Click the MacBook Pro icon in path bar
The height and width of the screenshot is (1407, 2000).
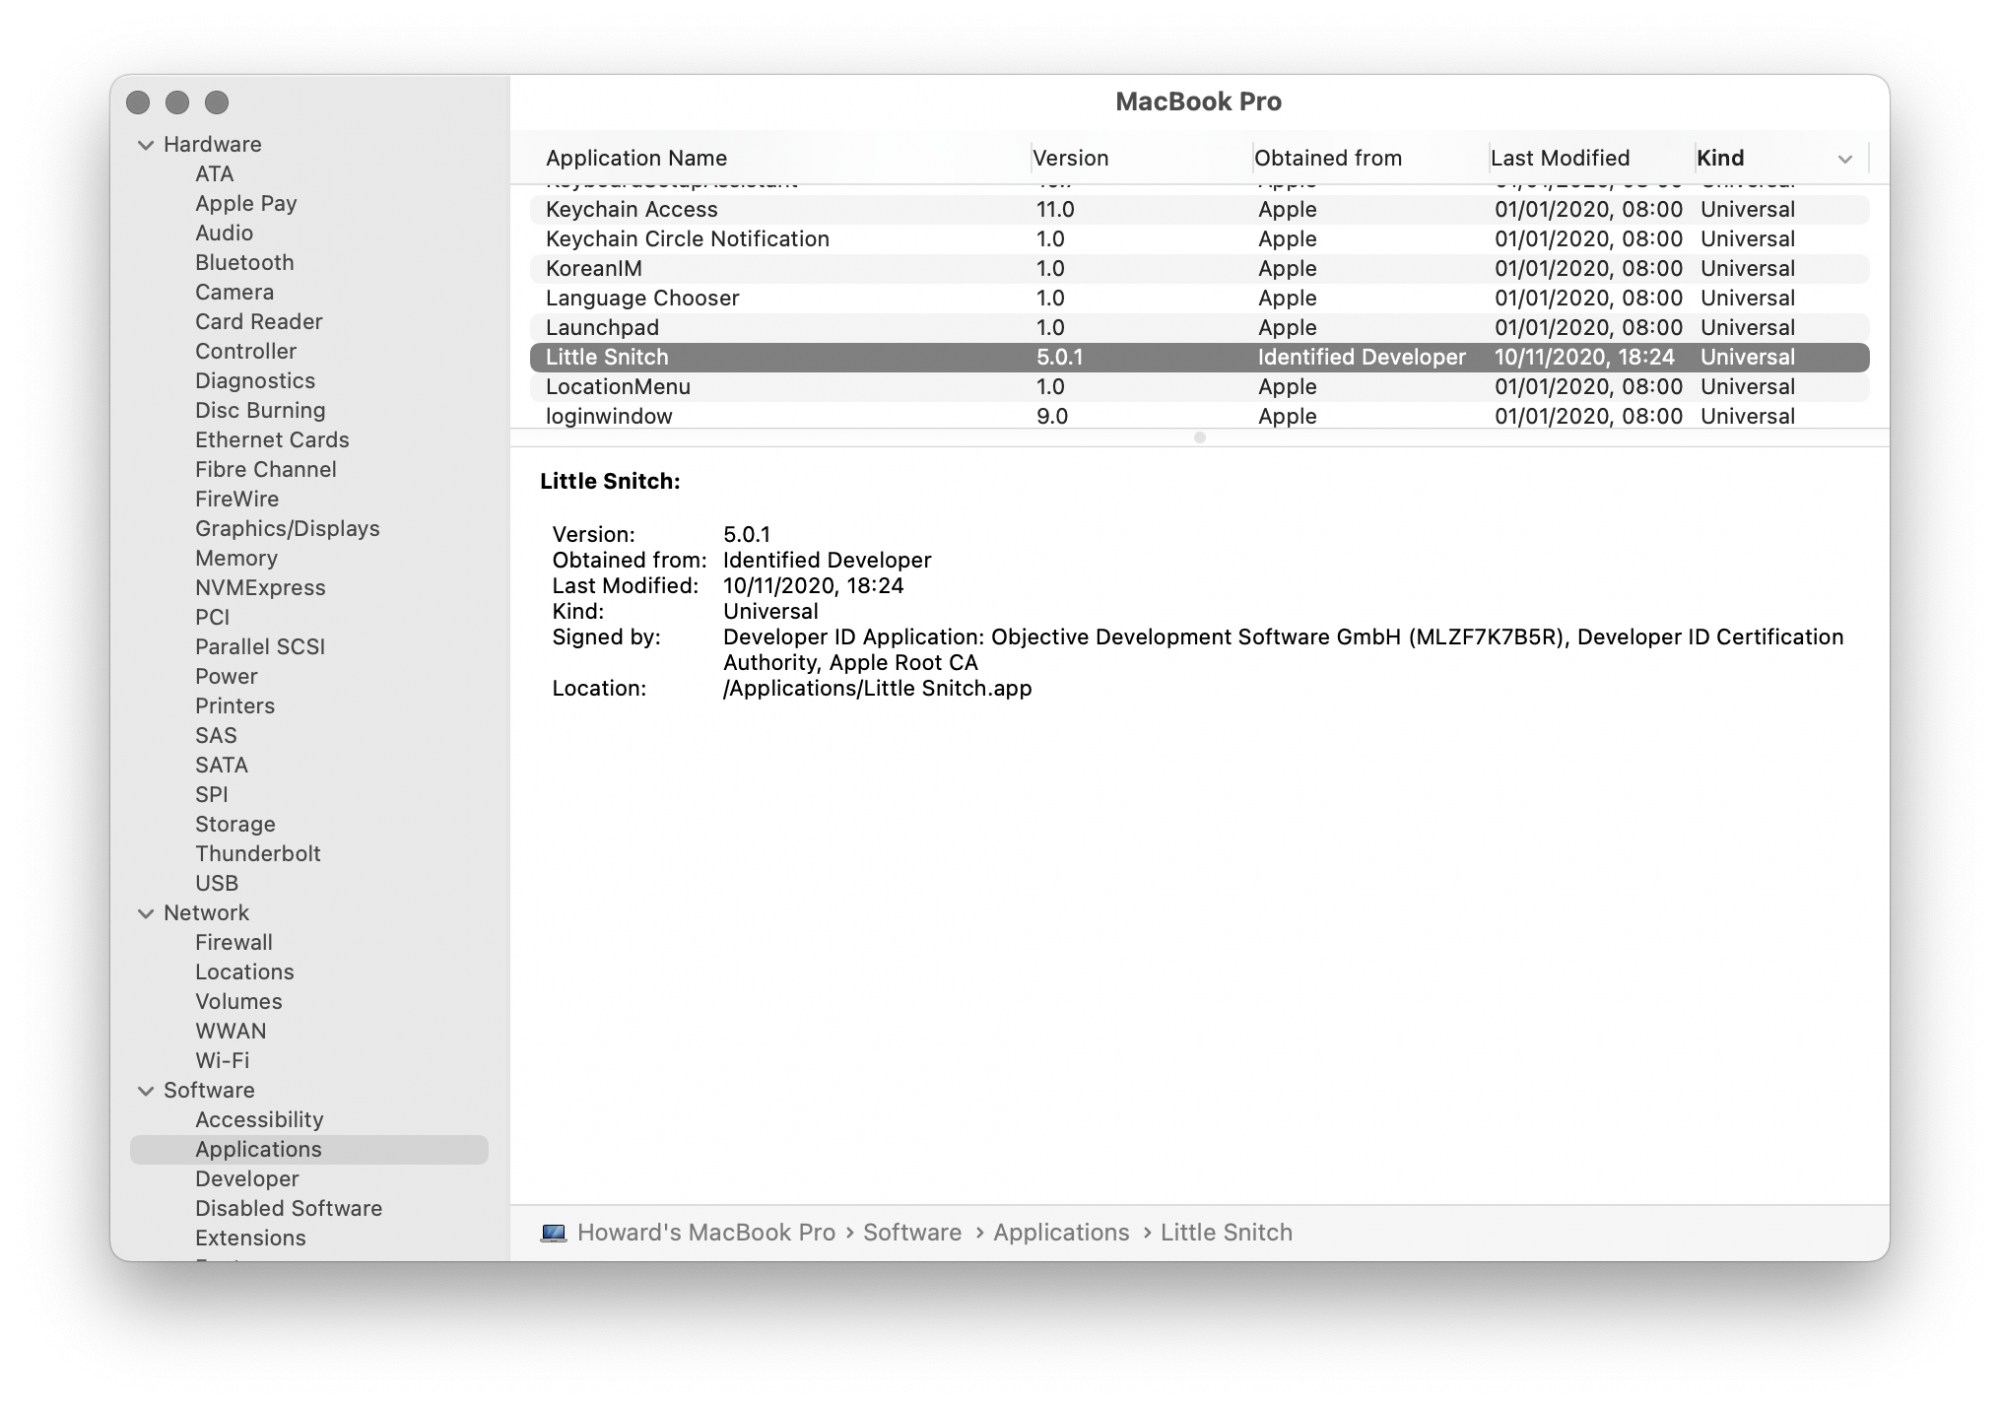tap(553, 1232)
